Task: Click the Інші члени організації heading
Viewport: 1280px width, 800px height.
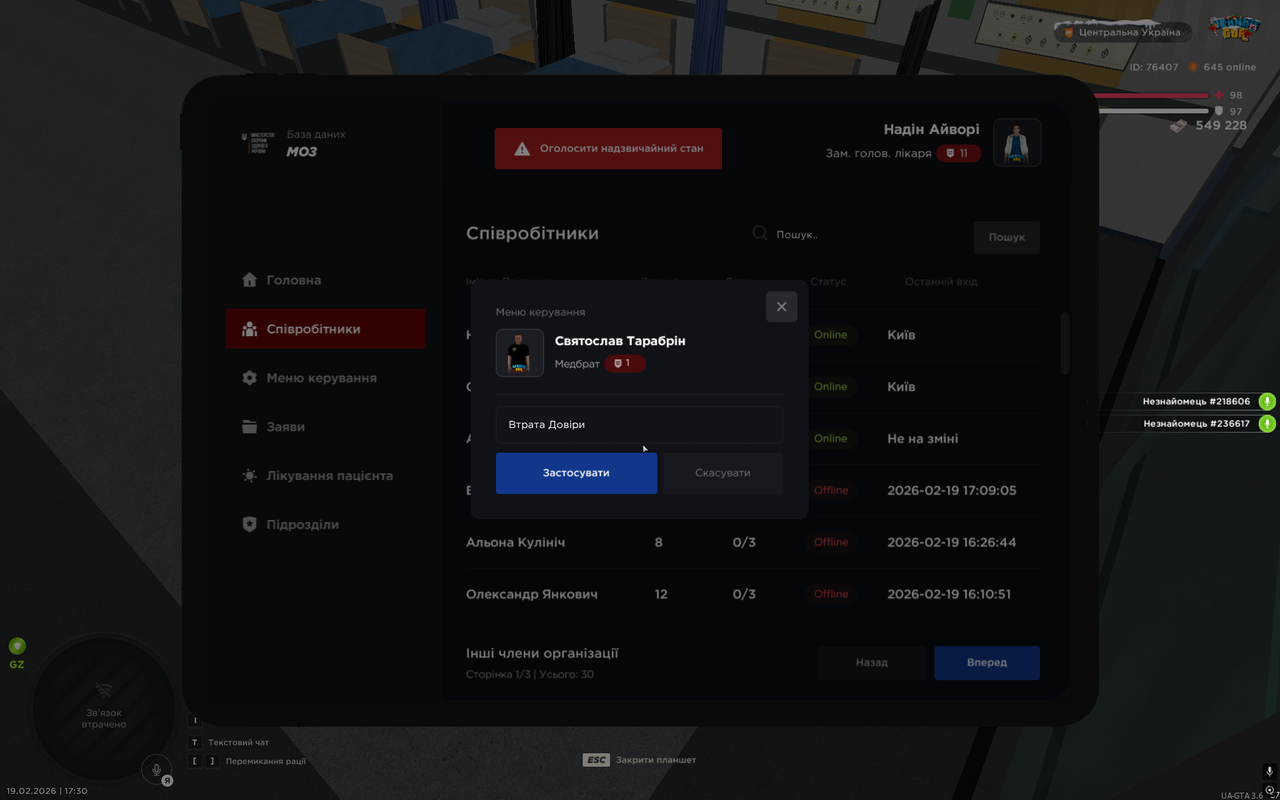Action: click(x=542, y=653)
